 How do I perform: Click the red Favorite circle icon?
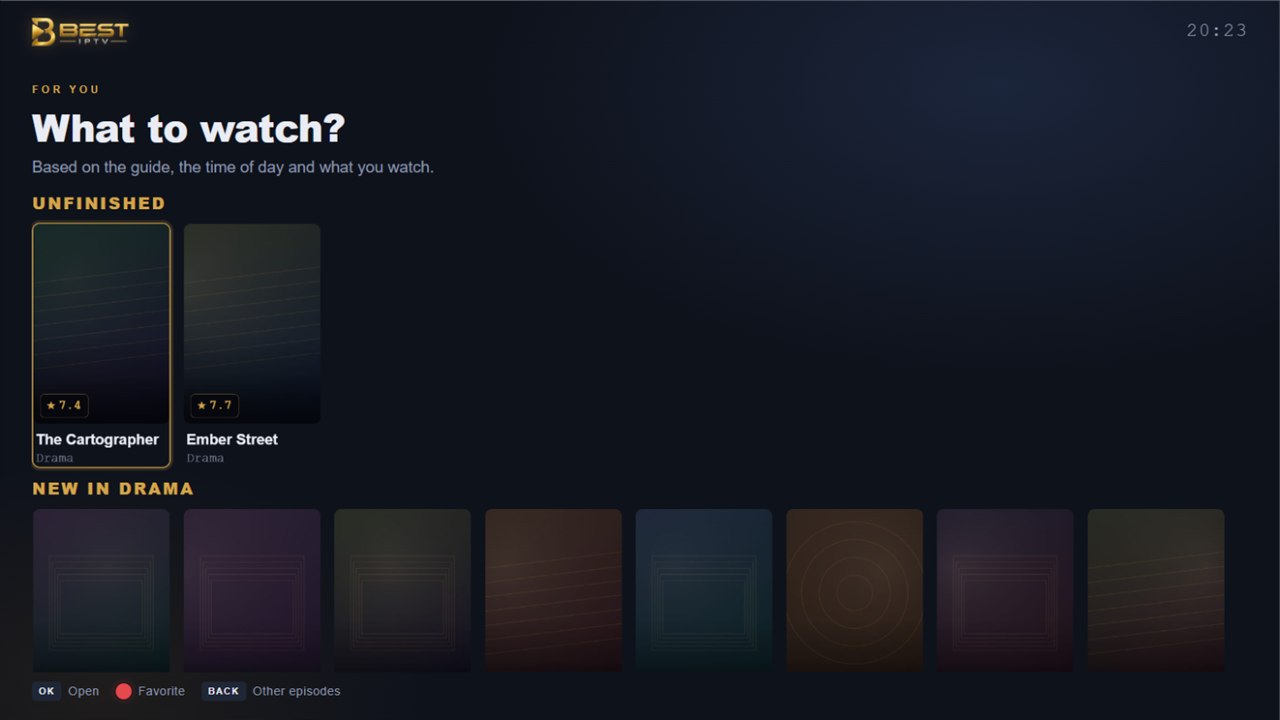[x=123, y=691]
